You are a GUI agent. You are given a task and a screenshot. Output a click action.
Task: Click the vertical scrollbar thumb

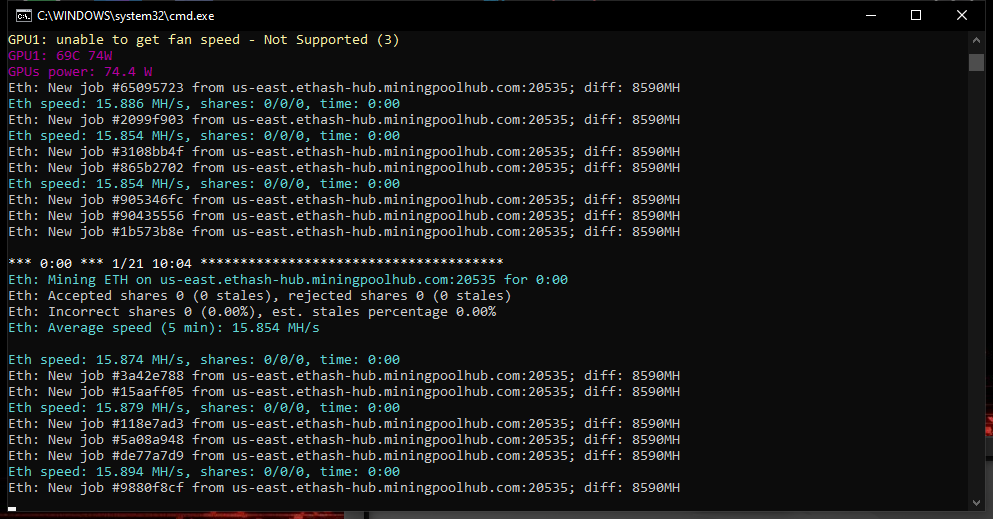(976, 63)
